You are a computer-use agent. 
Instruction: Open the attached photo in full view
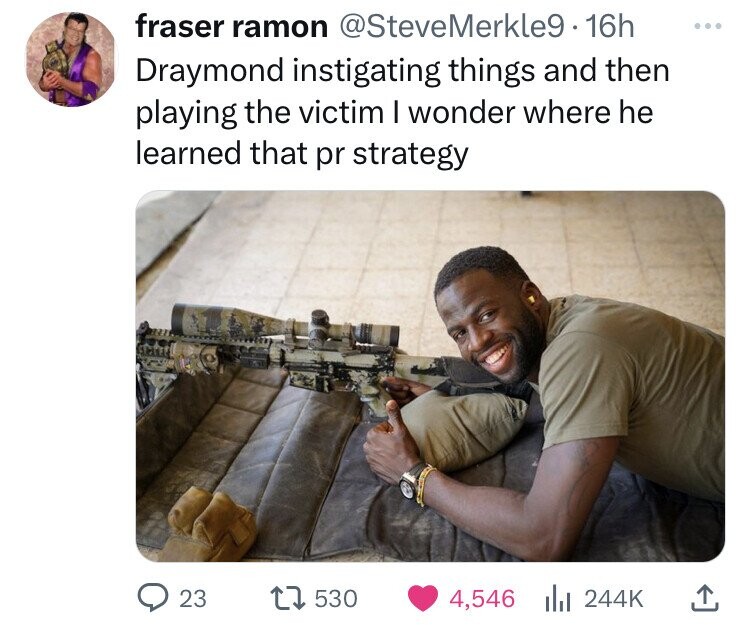pyautogui.click(x=430, y=376)
